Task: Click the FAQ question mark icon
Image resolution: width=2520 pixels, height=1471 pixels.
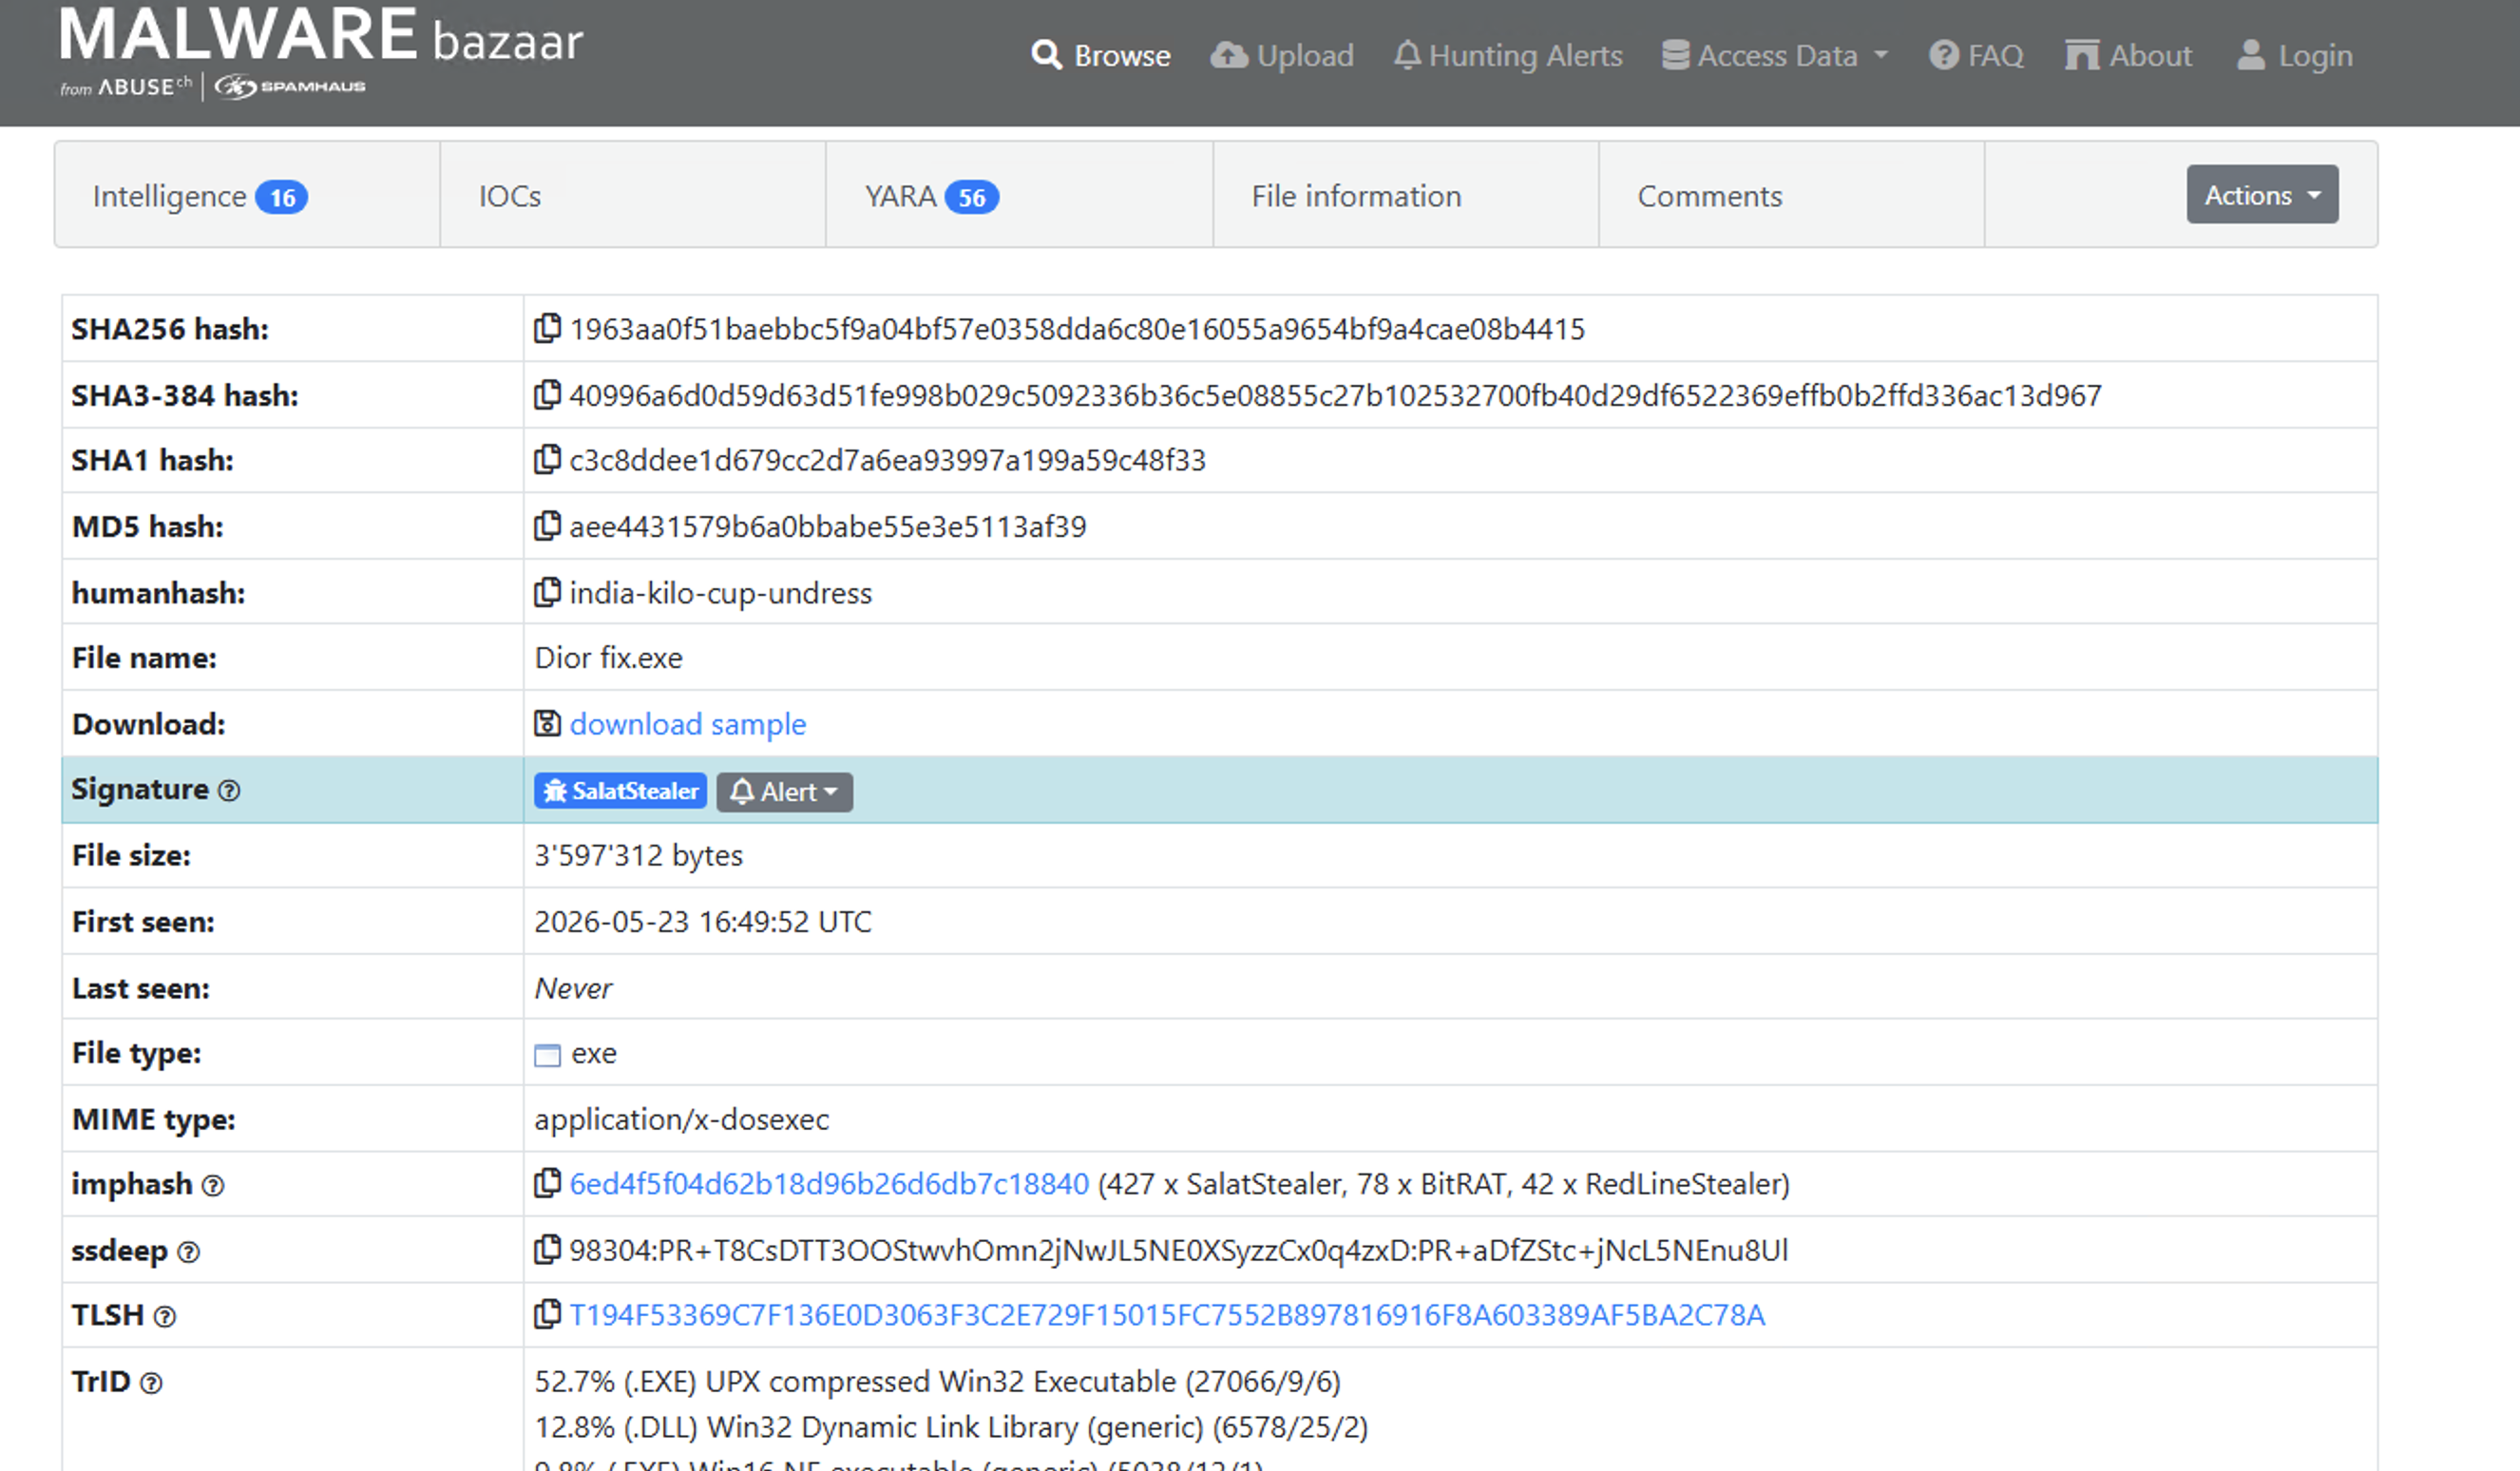Action: point(1943,55)
